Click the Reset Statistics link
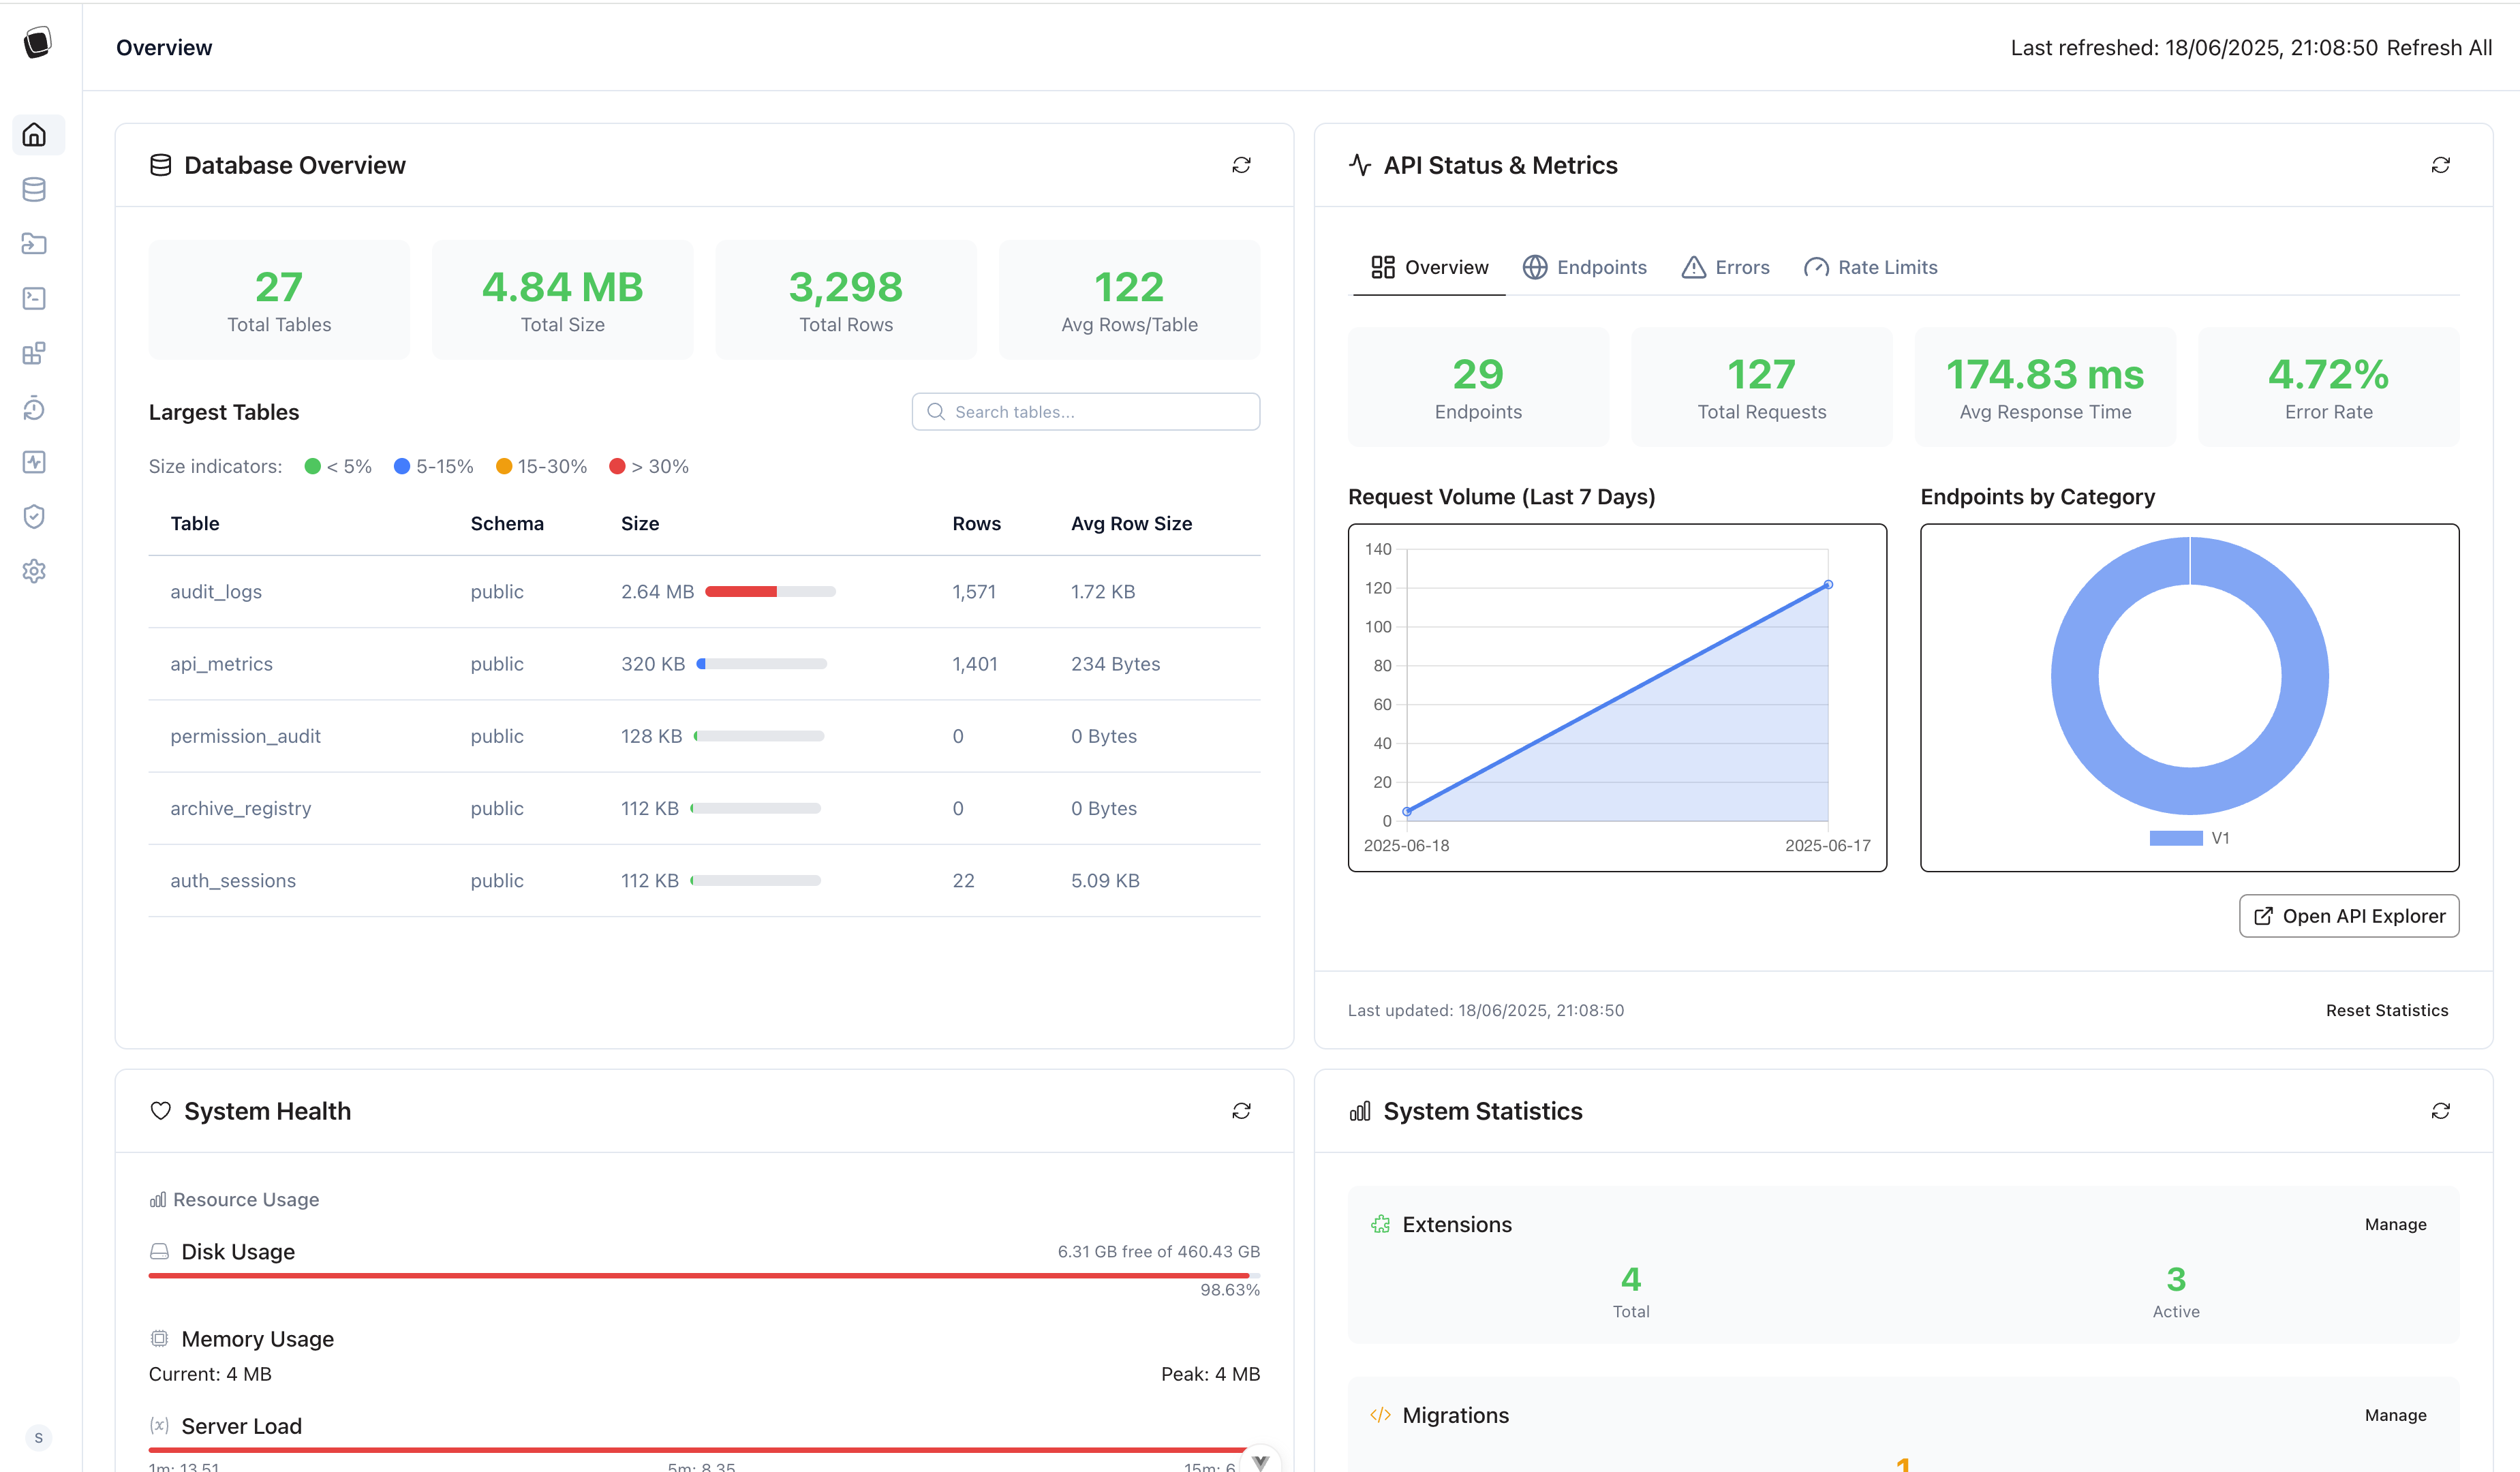2520x1472 pixels. [x=2386, y=1010]
